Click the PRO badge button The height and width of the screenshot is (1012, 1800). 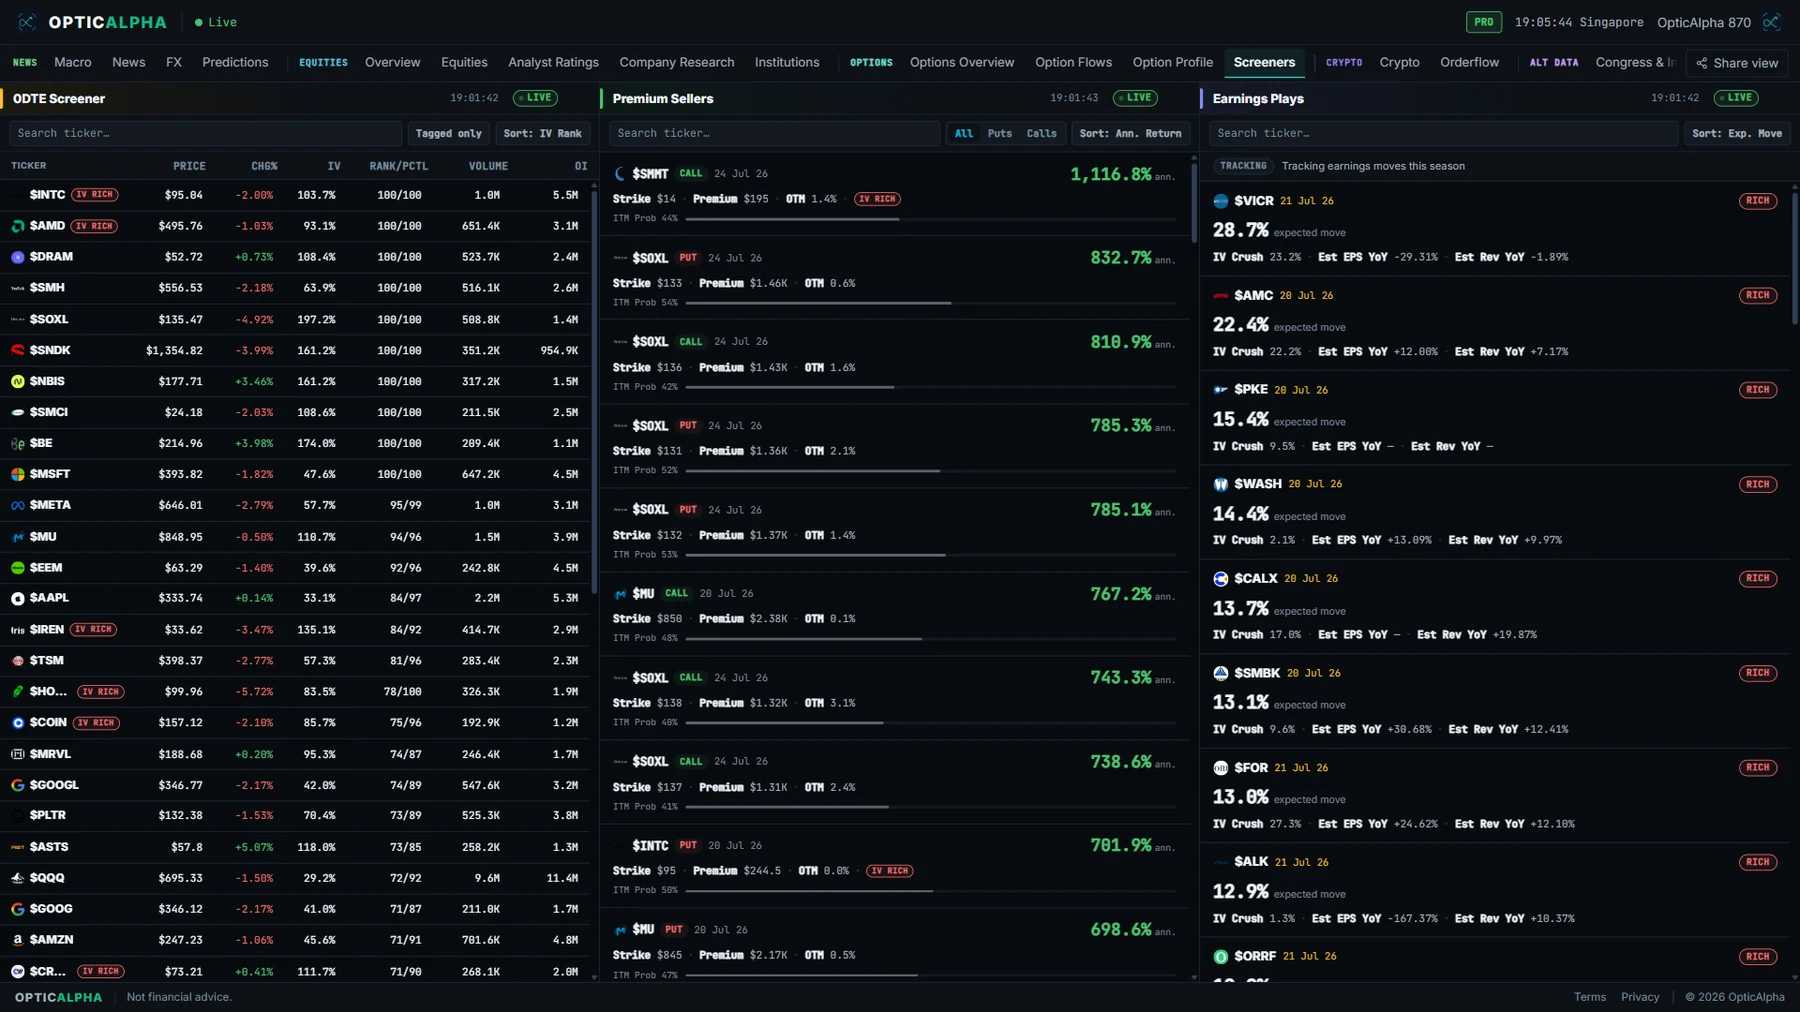tap(1484, 22)
